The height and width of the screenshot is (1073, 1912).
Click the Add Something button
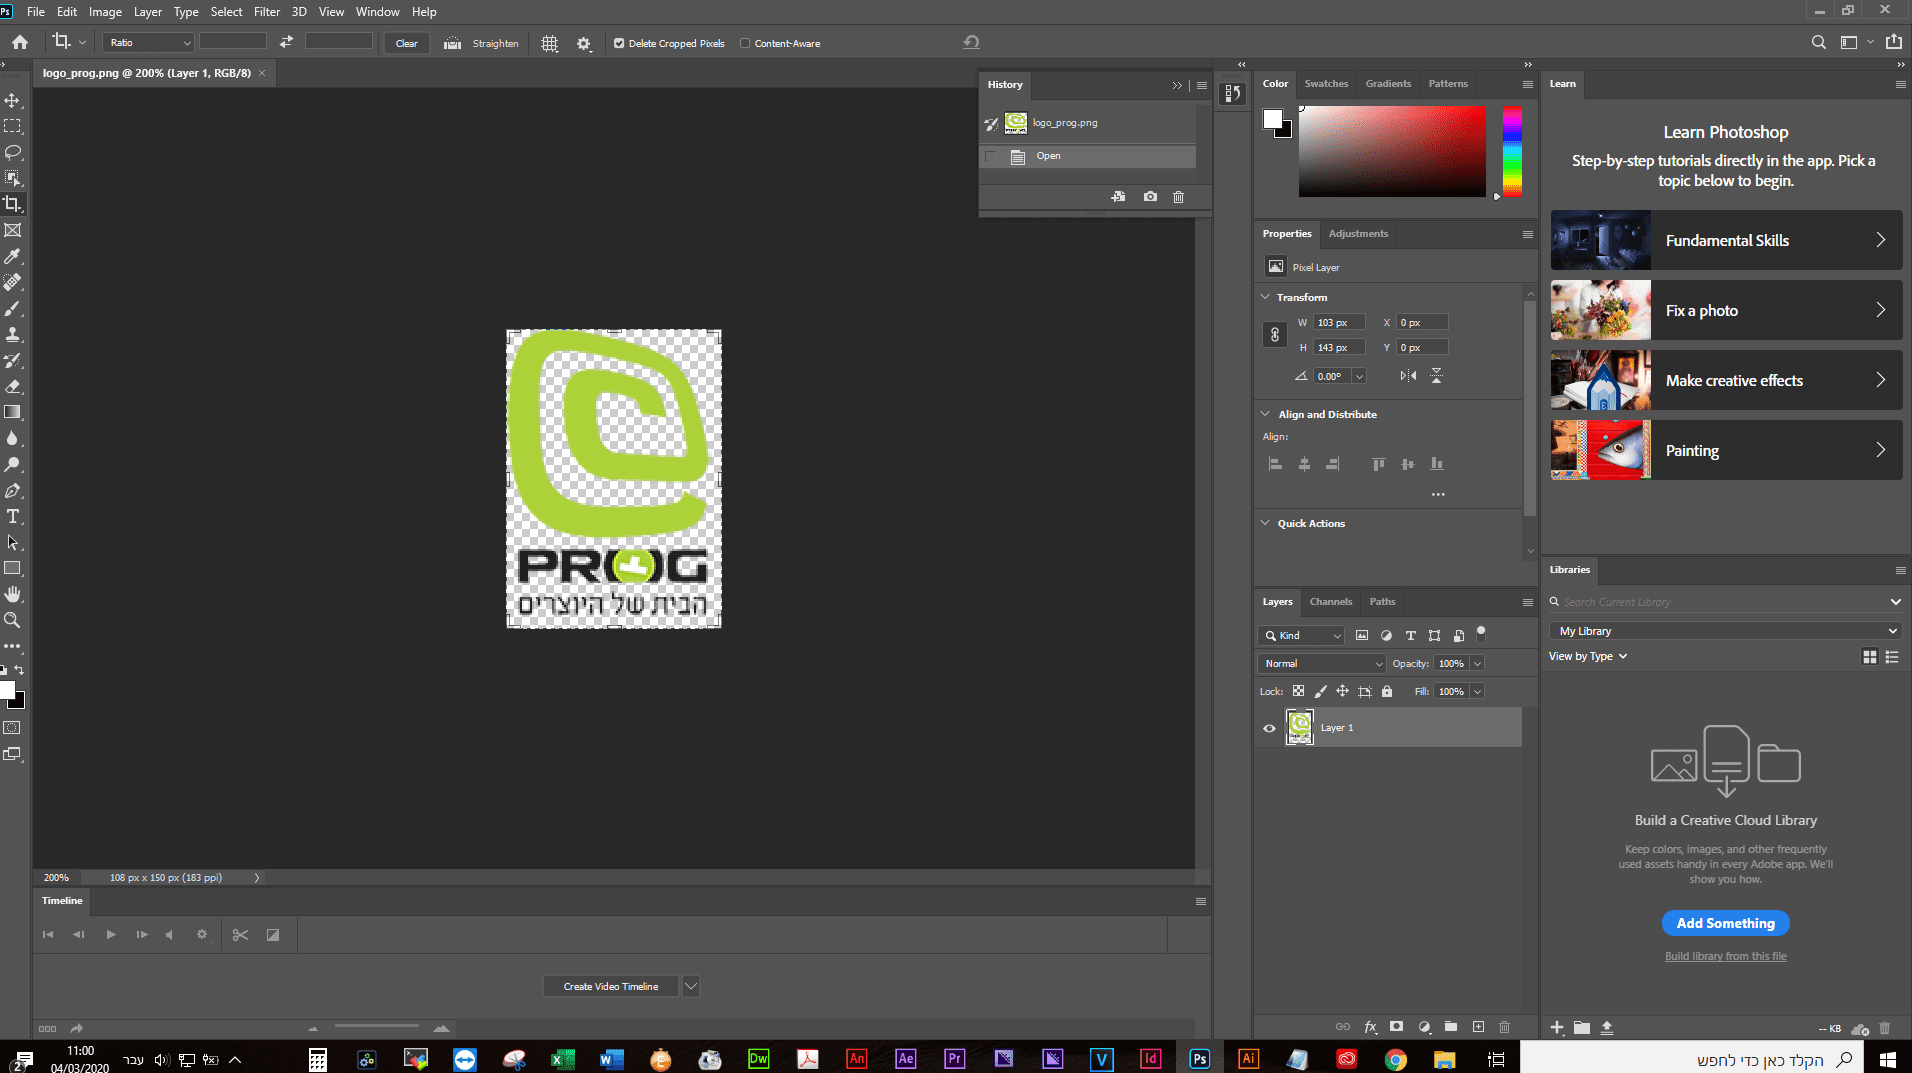pos(1726,923)
